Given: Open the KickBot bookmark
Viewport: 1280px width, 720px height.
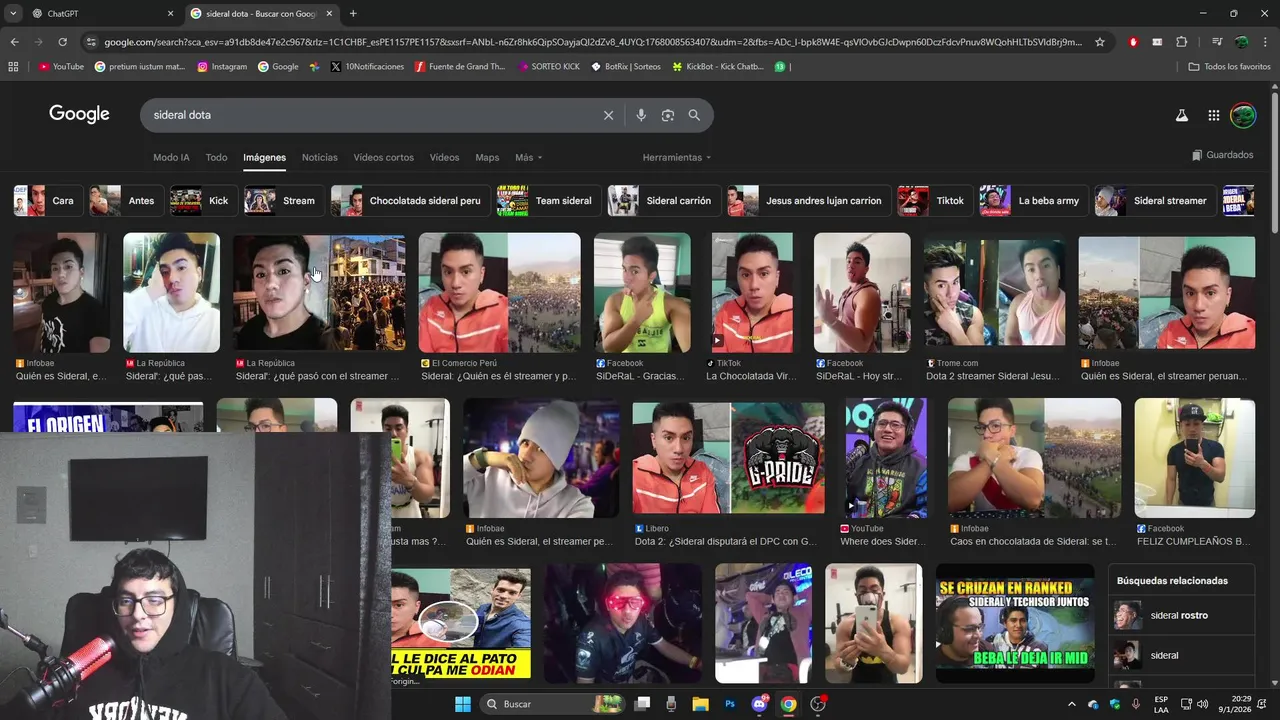Looking at the screenshot, I should pyautogui.click(x=717, y=67).
